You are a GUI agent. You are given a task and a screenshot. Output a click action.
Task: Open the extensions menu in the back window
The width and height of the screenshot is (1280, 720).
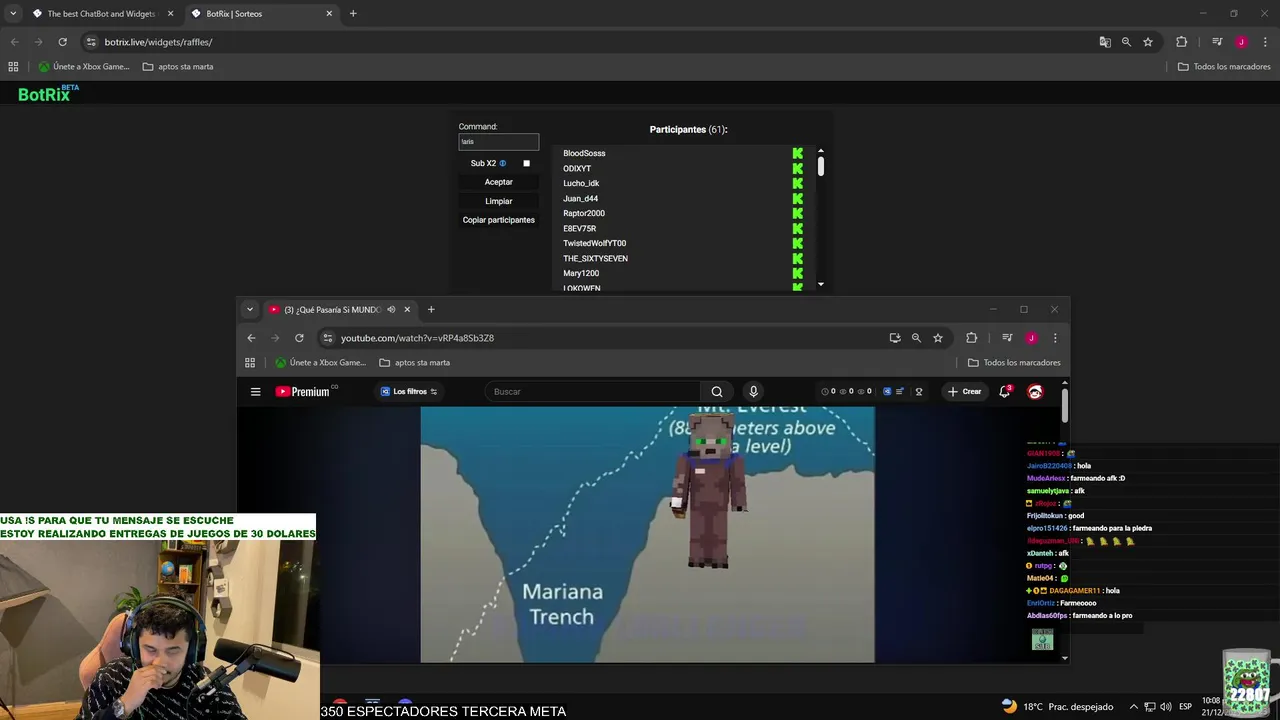click(x=1181, y=42)
